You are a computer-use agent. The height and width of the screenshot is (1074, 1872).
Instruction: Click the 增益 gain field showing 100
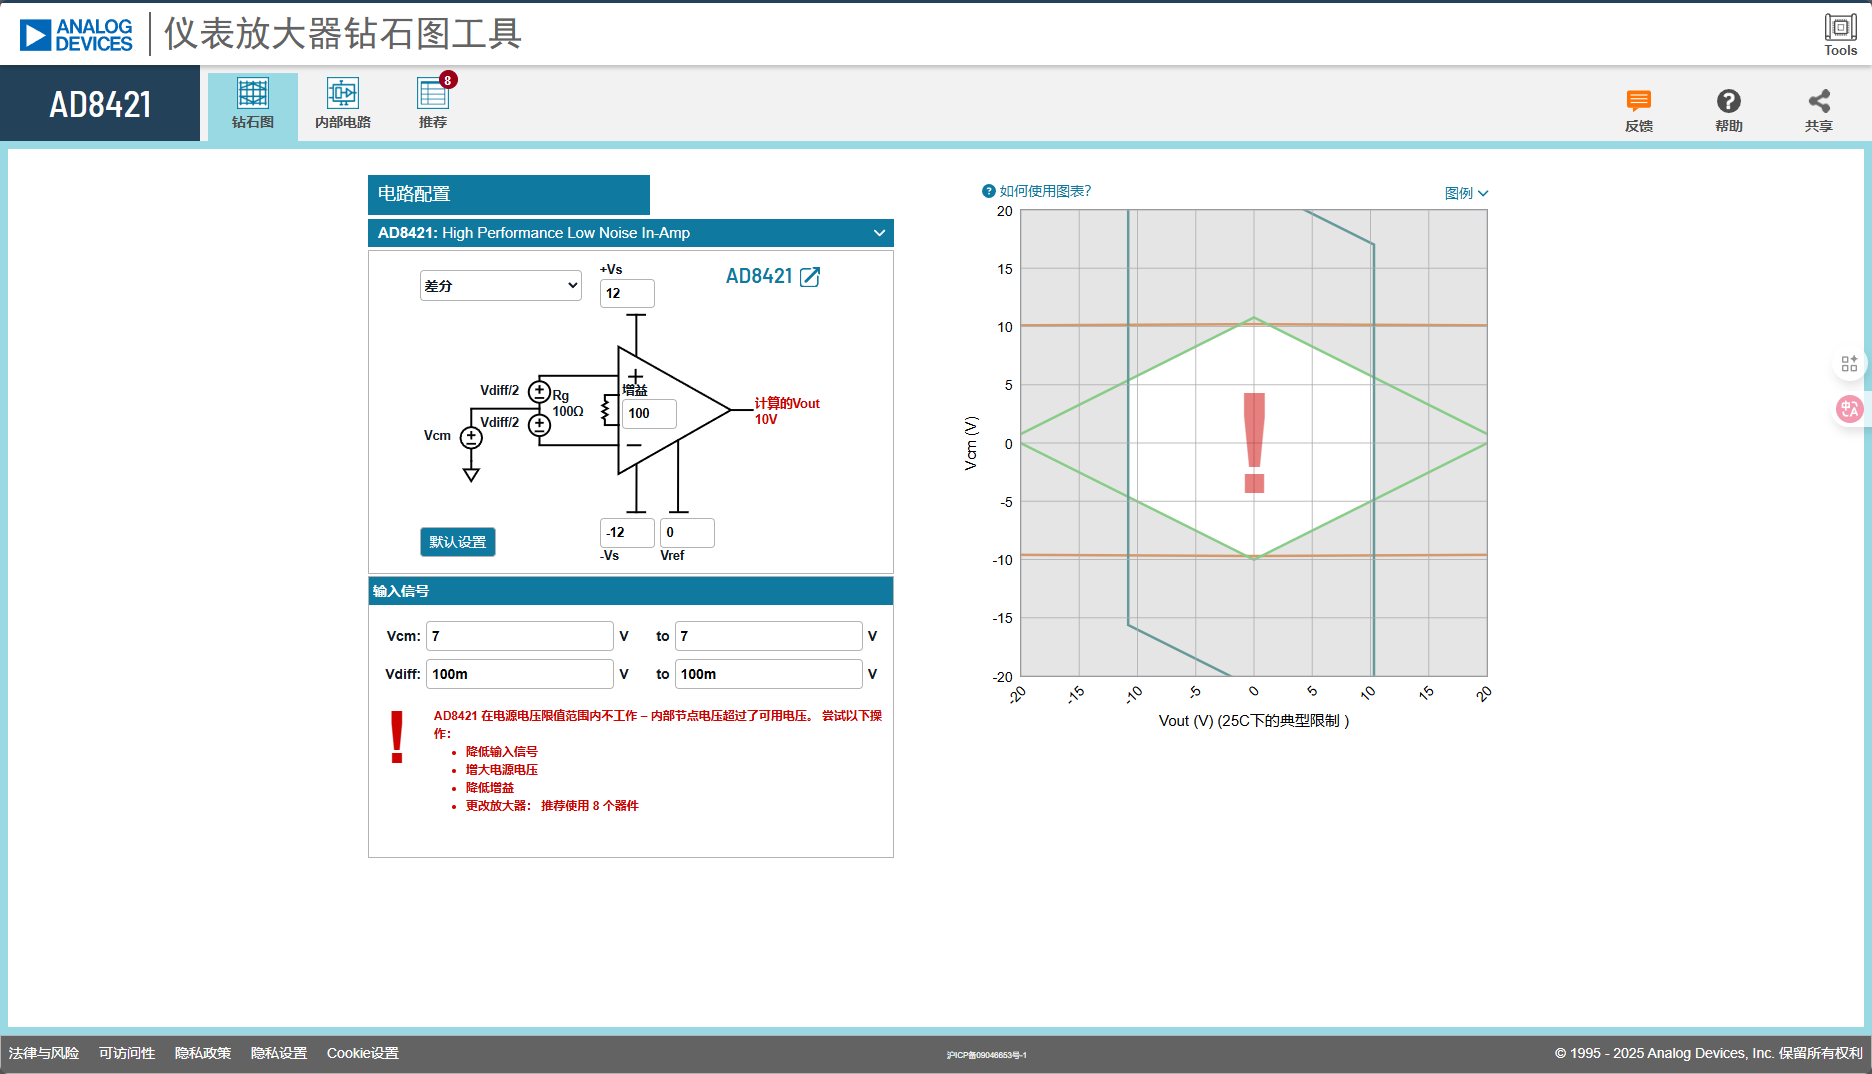pos(649,413)
